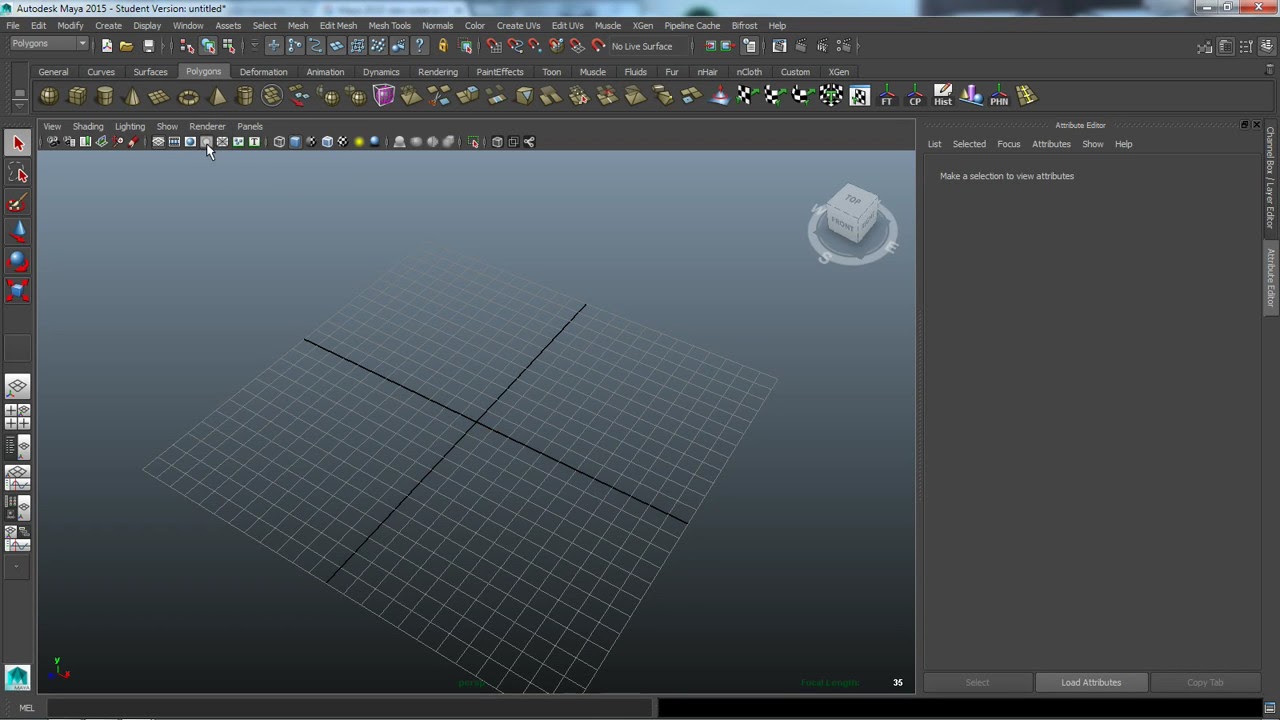Viewport: 1280px width, 720px height.
Task: Open viewport Show menu
Action: point(167,127)
